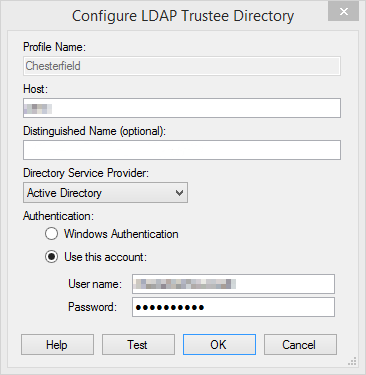Click the User name input field
Viewport: 366px width, 375px height.
pyautogui.click(x=233, y=284)
